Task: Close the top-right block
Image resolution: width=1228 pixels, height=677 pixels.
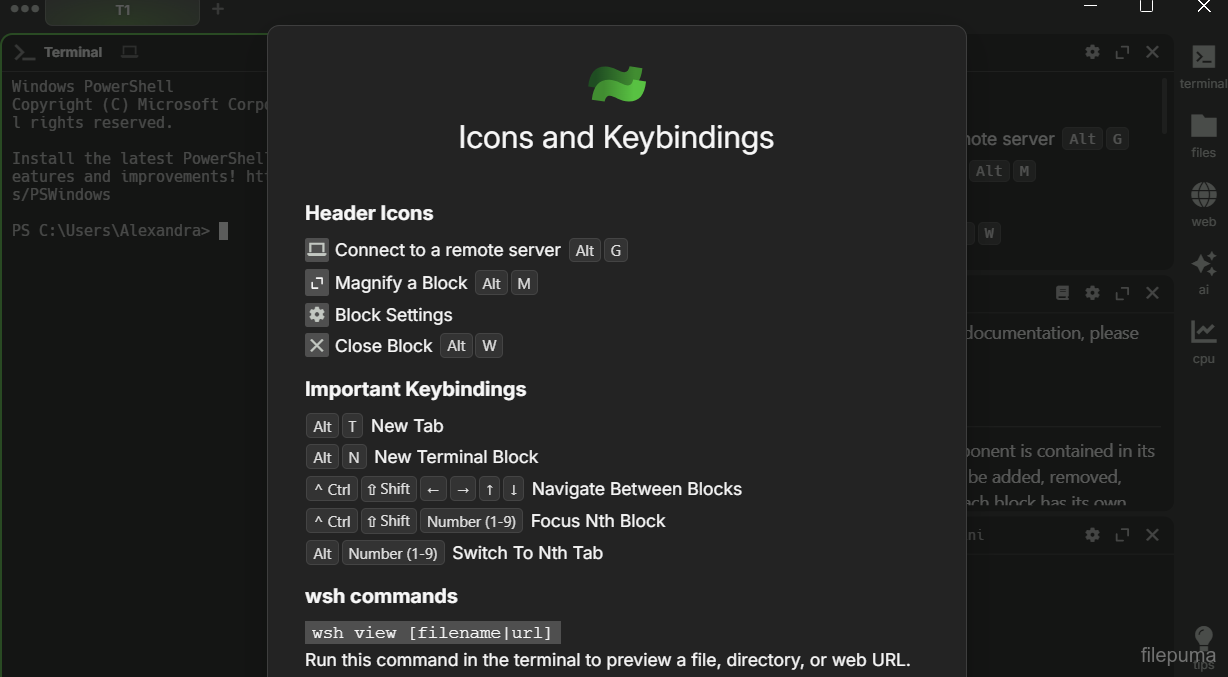Action: pyautogui.click(x=1152, y=52)
